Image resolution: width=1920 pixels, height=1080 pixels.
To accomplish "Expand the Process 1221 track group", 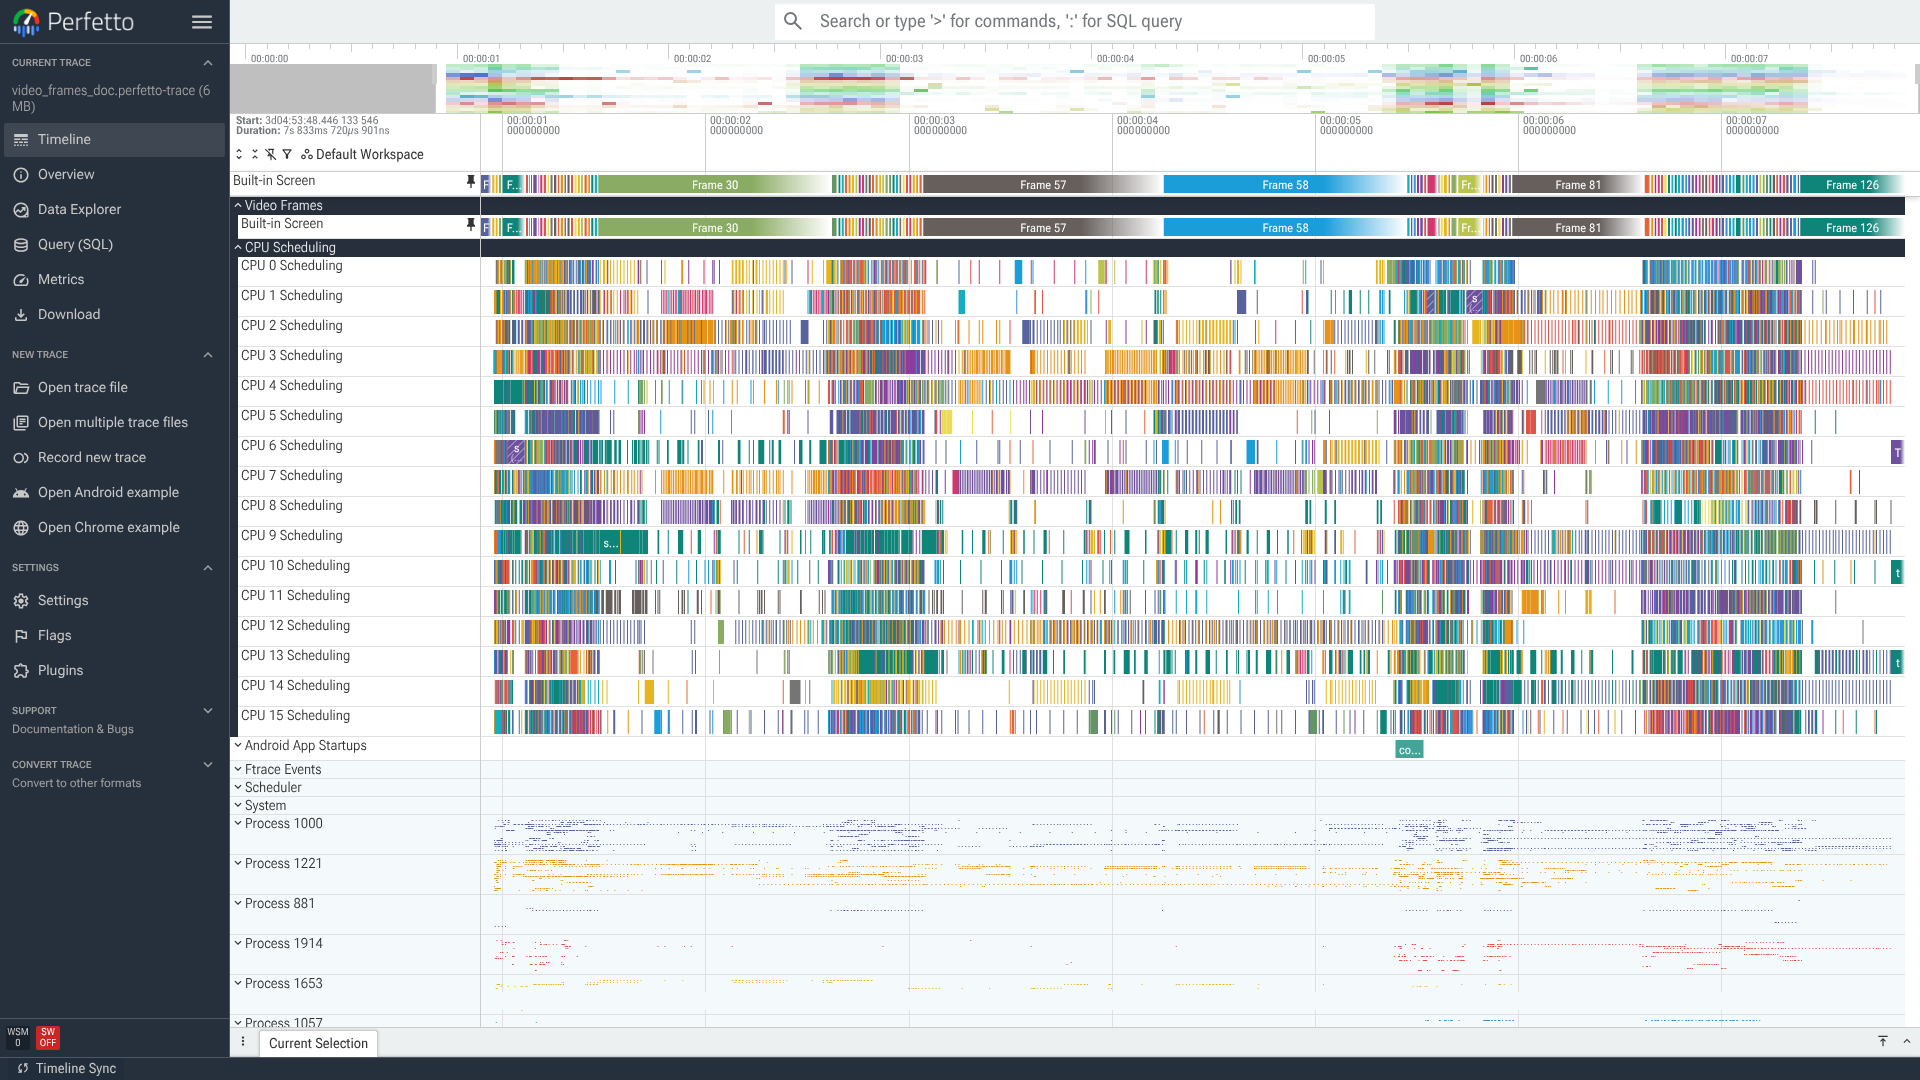I will pyautogui.click(x=238, y=863).
